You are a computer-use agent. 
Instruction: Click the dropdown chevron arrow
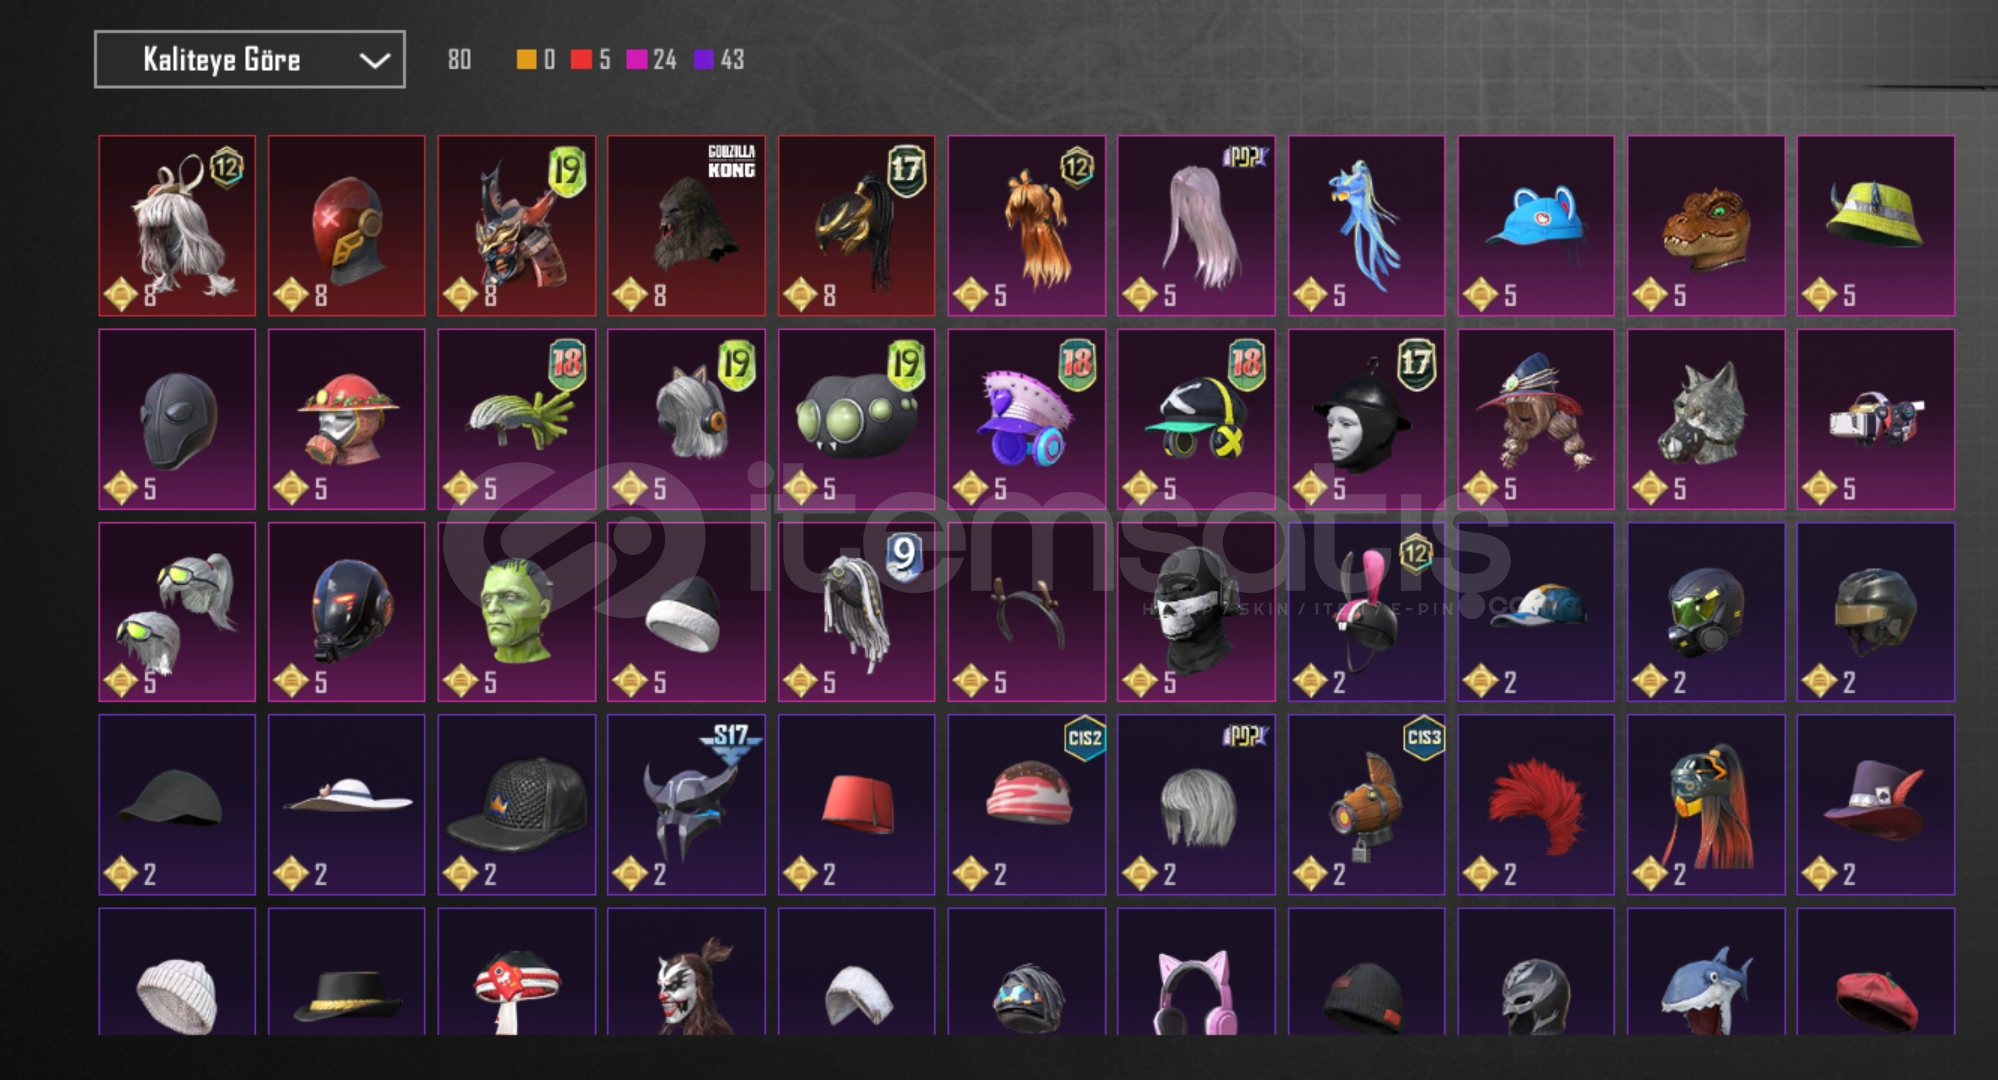(x=374, y=61)
